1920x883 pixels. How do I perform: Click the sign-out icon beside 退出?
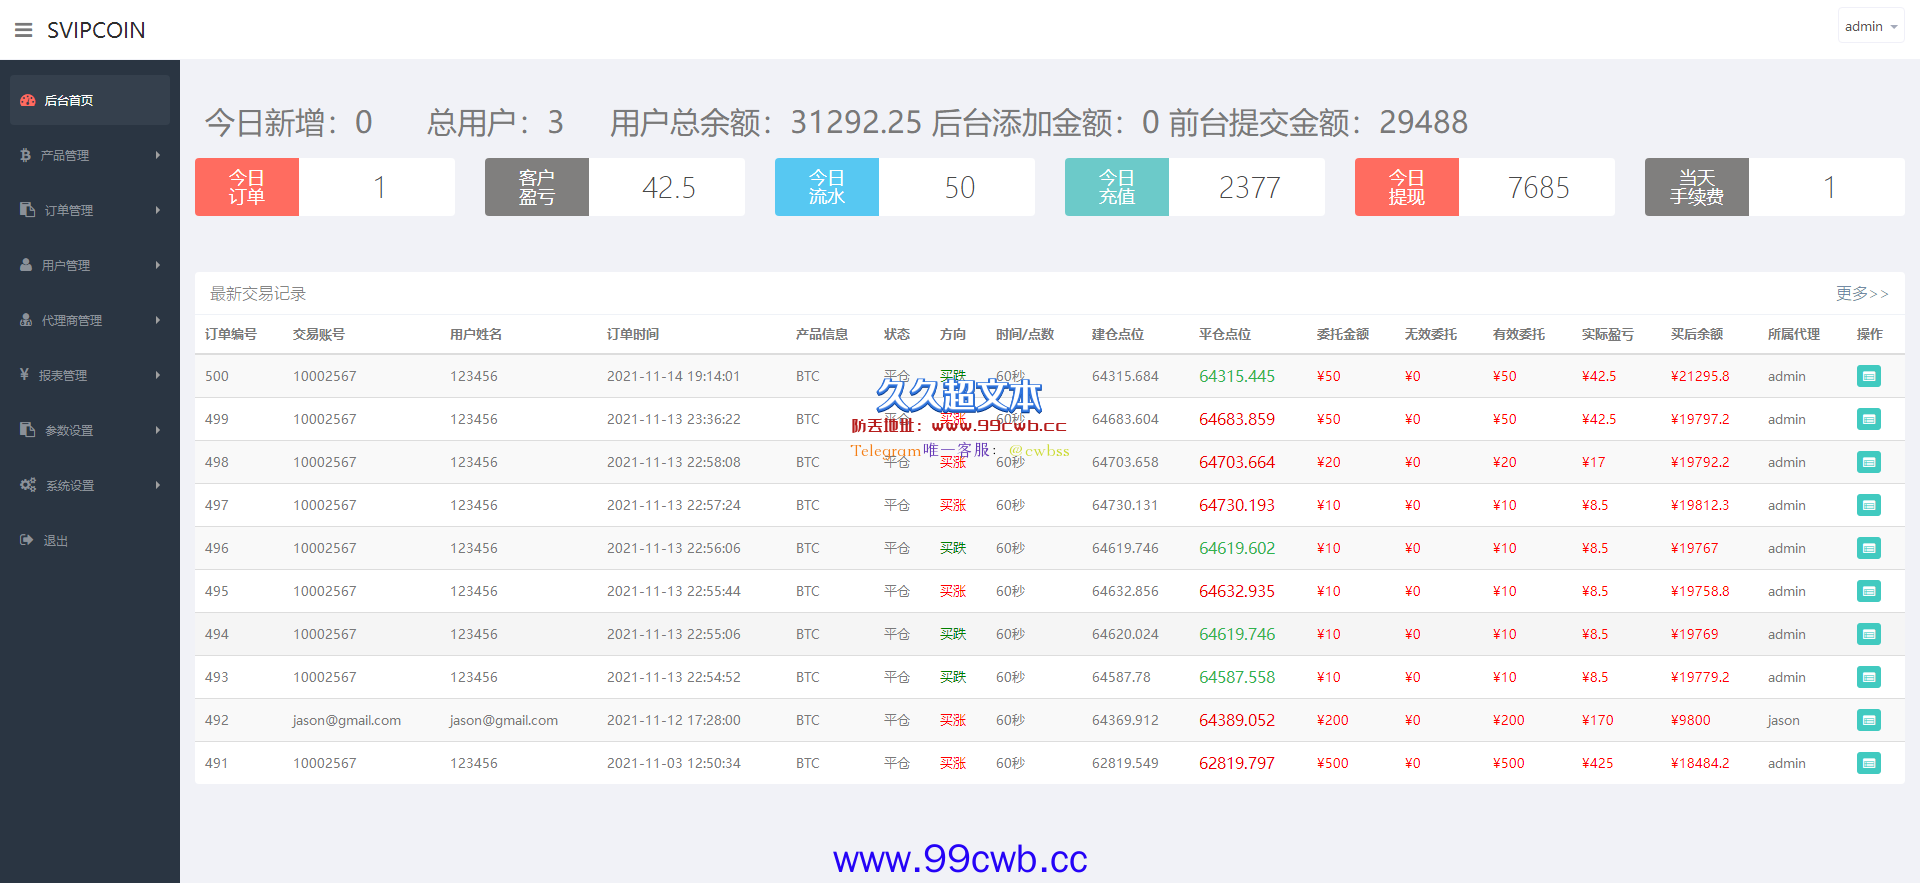(x=27, y=540)
